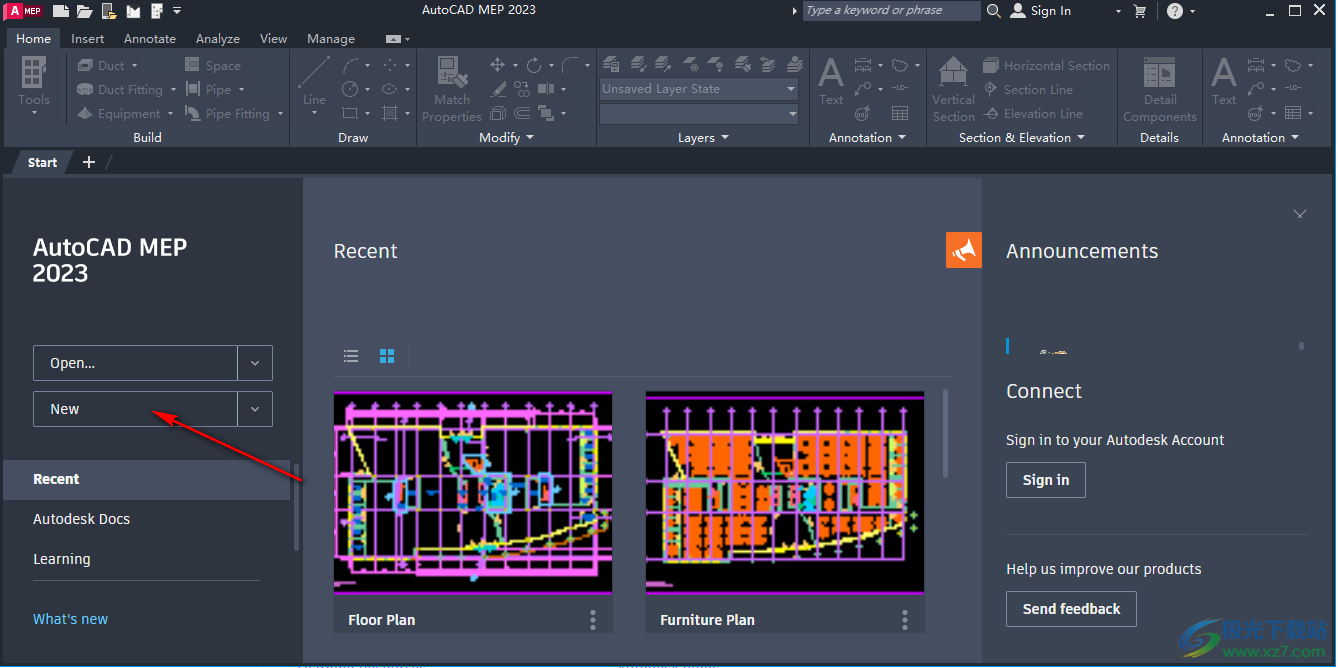The image size is (1338, 668).
Task: Expand the Open button dropdown arrow
Action: (255, 363)
